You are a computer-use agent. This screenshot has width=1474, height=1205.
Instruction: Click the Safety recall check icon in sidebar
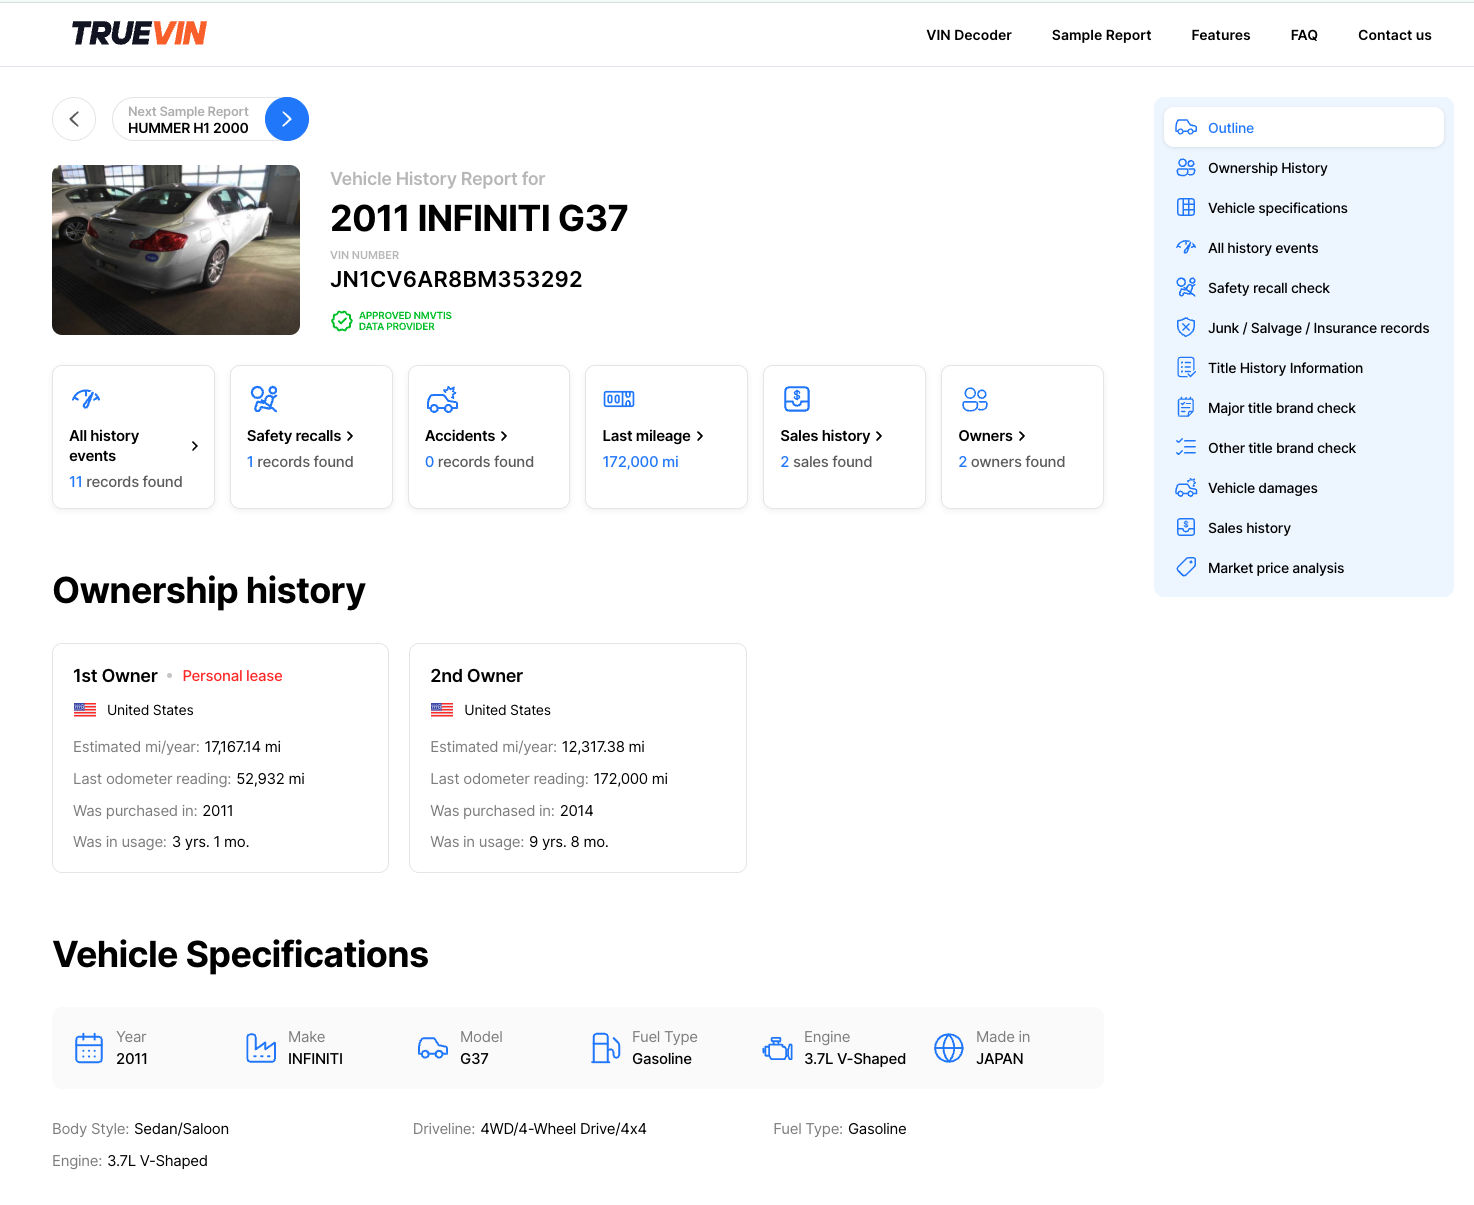tap(1186, 288)
